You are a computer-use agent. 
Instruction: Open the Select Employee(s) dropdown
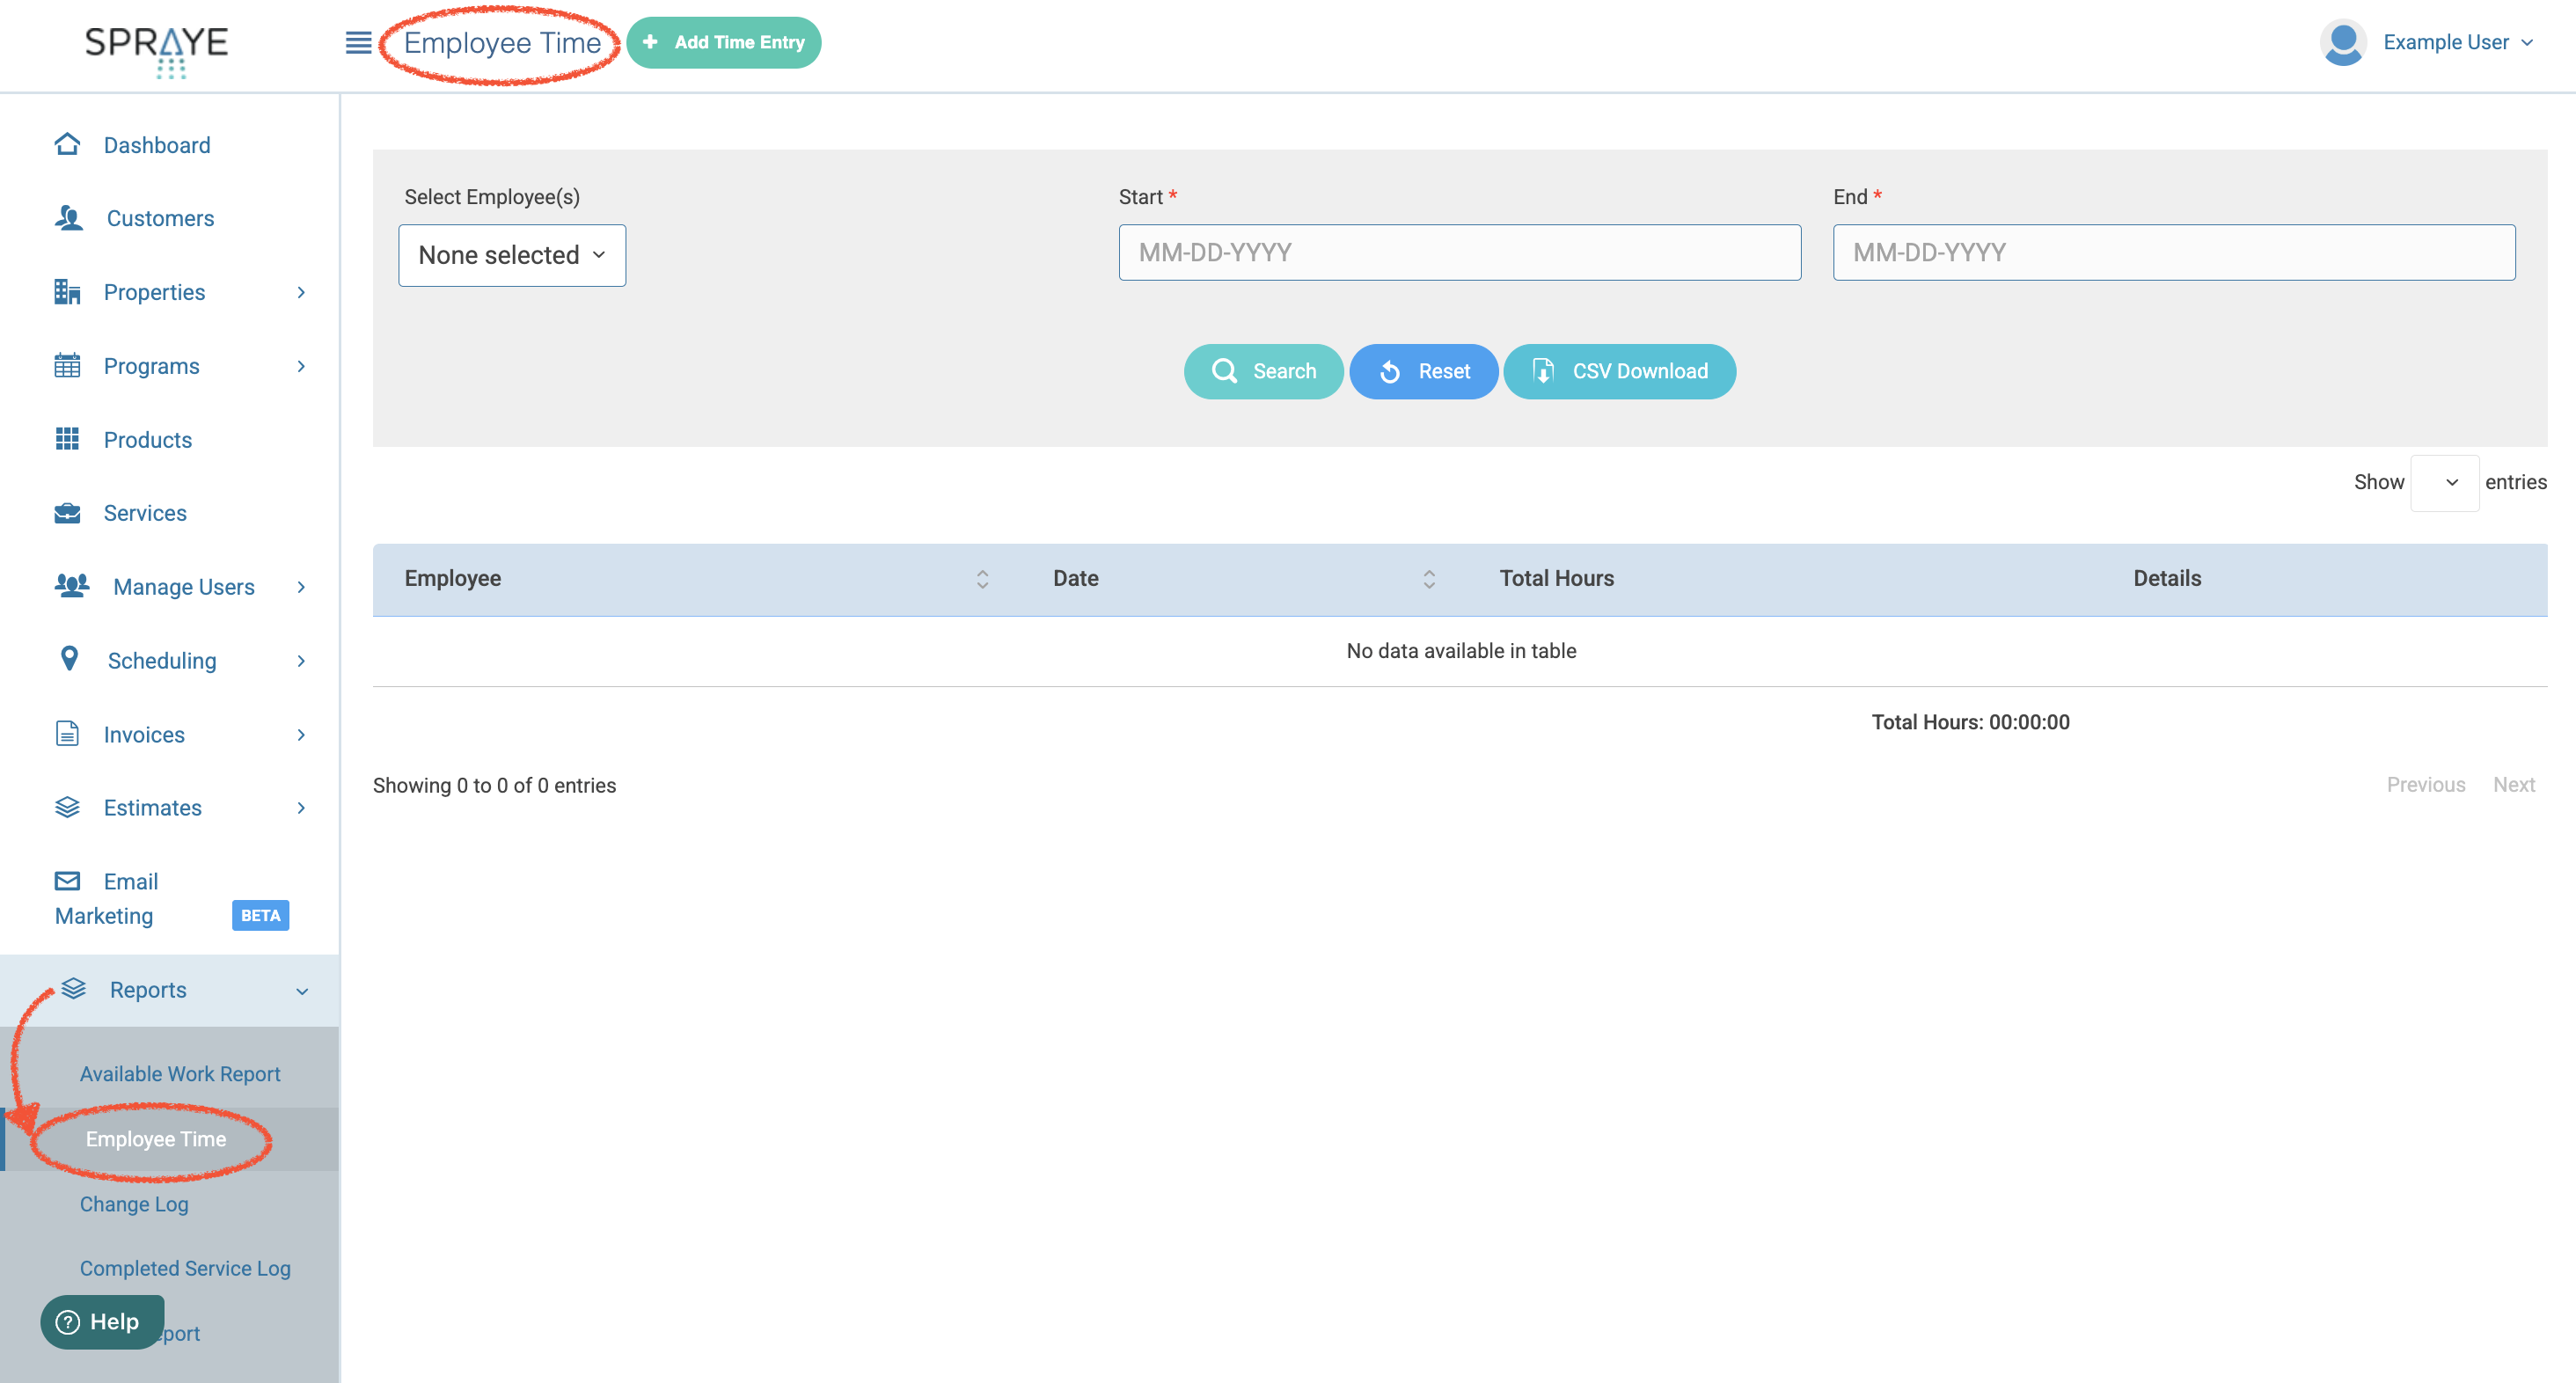coord(512,255)
